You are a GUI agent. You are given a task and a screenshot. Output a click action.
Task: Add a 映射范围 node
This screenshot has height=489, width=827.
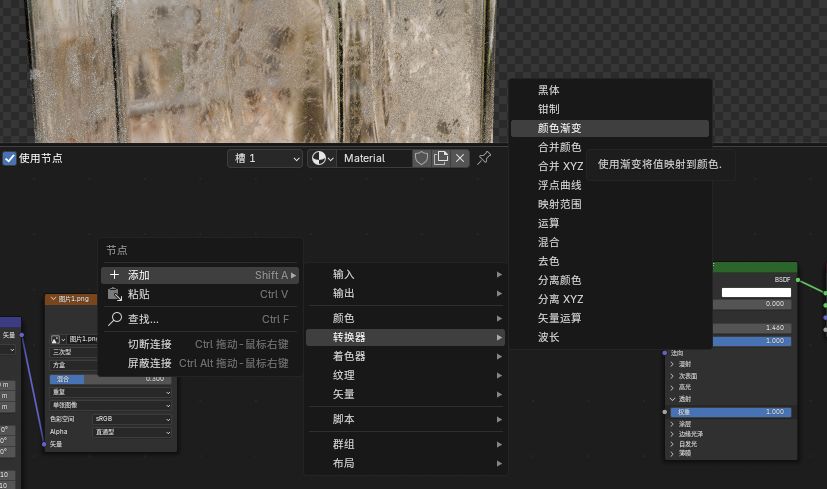coord(610,204)
